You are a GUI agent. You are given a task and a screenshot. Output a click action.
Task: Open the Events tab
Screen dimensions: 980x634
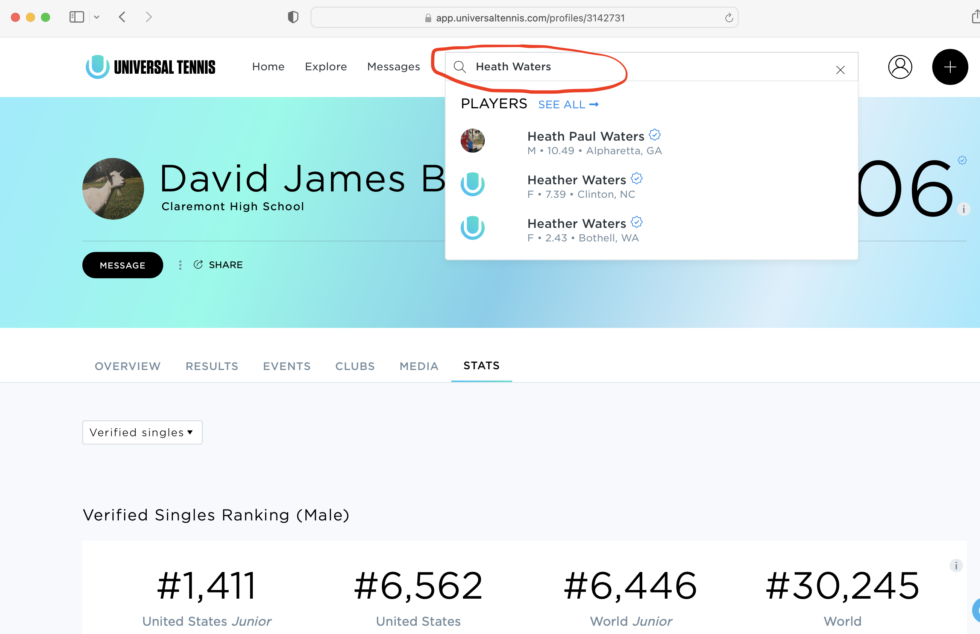[x=286, y=366]
